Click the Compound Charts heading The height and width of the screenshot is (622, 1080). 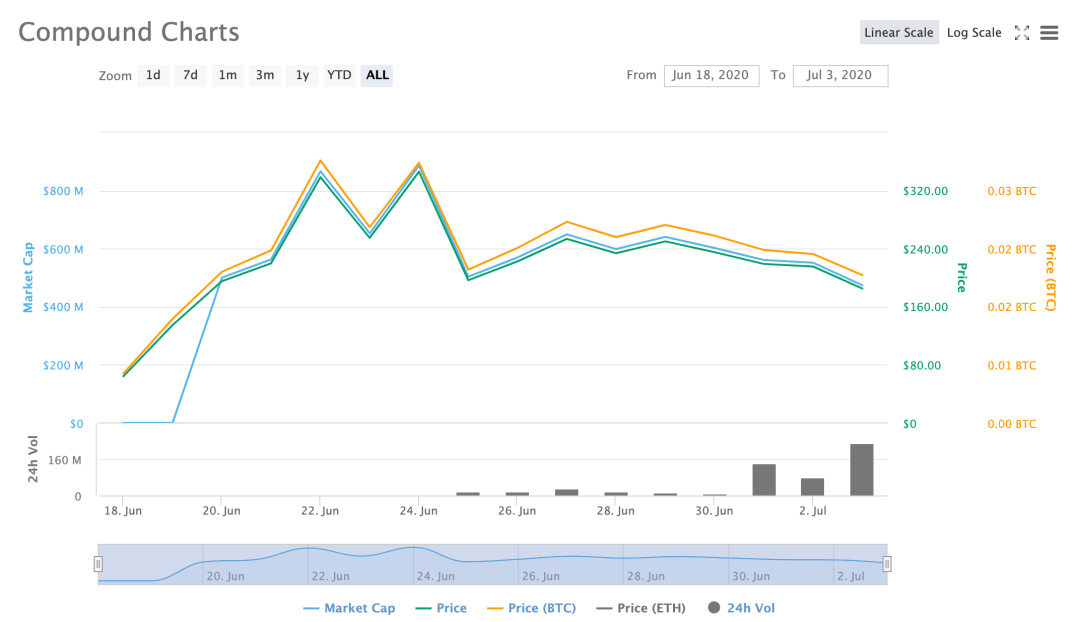pyautogui.click(x=129, y=32)
